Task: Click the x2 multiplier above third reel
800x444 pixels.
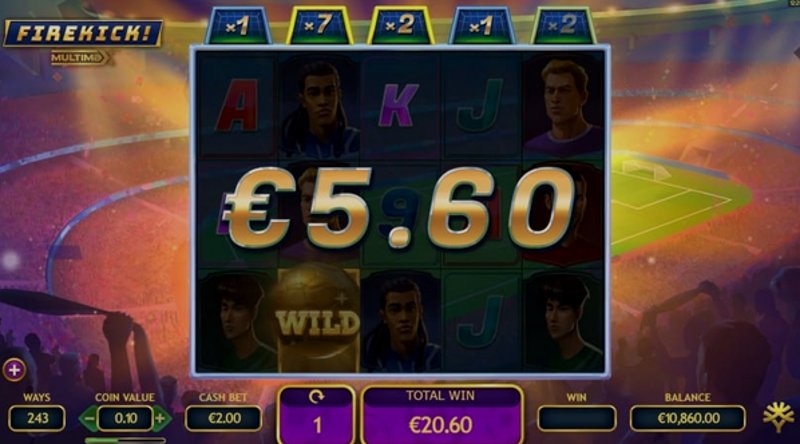Action: pyautogui.click(x=401, y=26)
